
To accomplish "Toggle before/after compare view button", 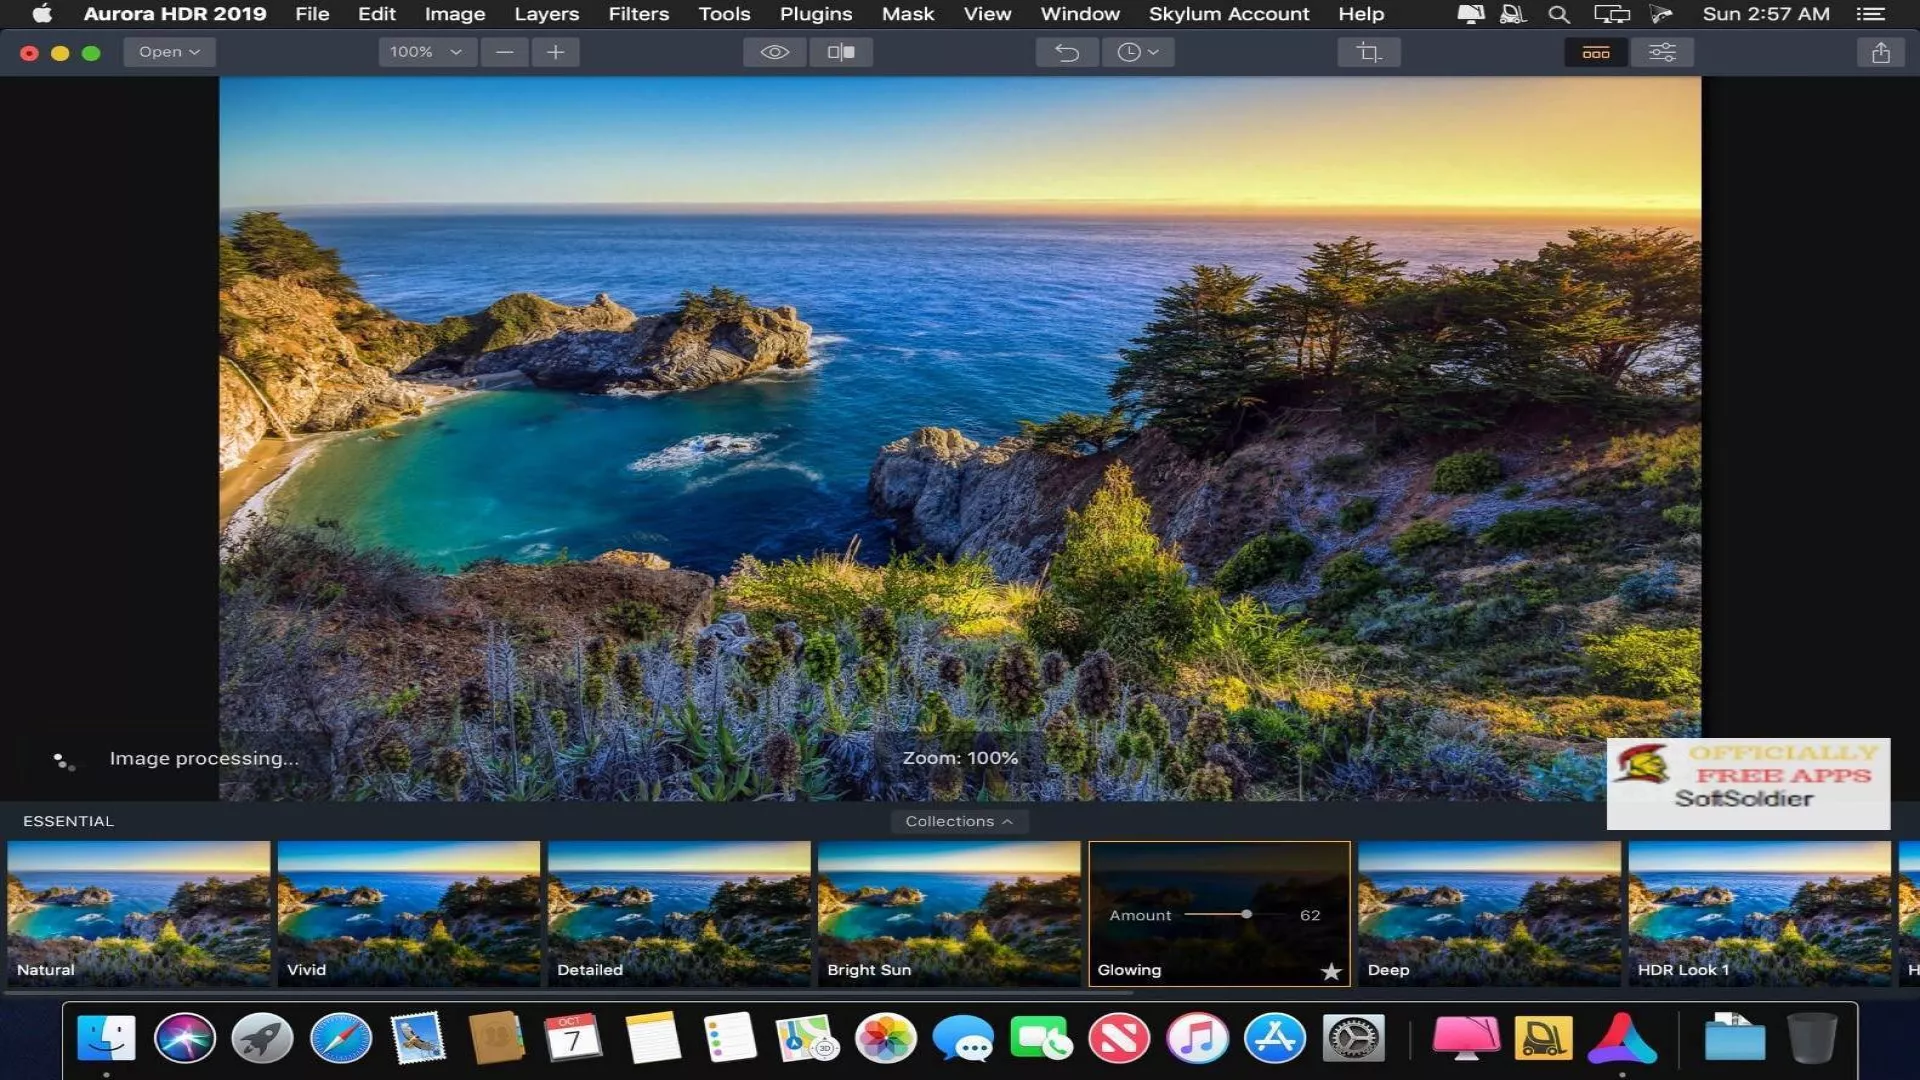I will click(x=841, y=52).
